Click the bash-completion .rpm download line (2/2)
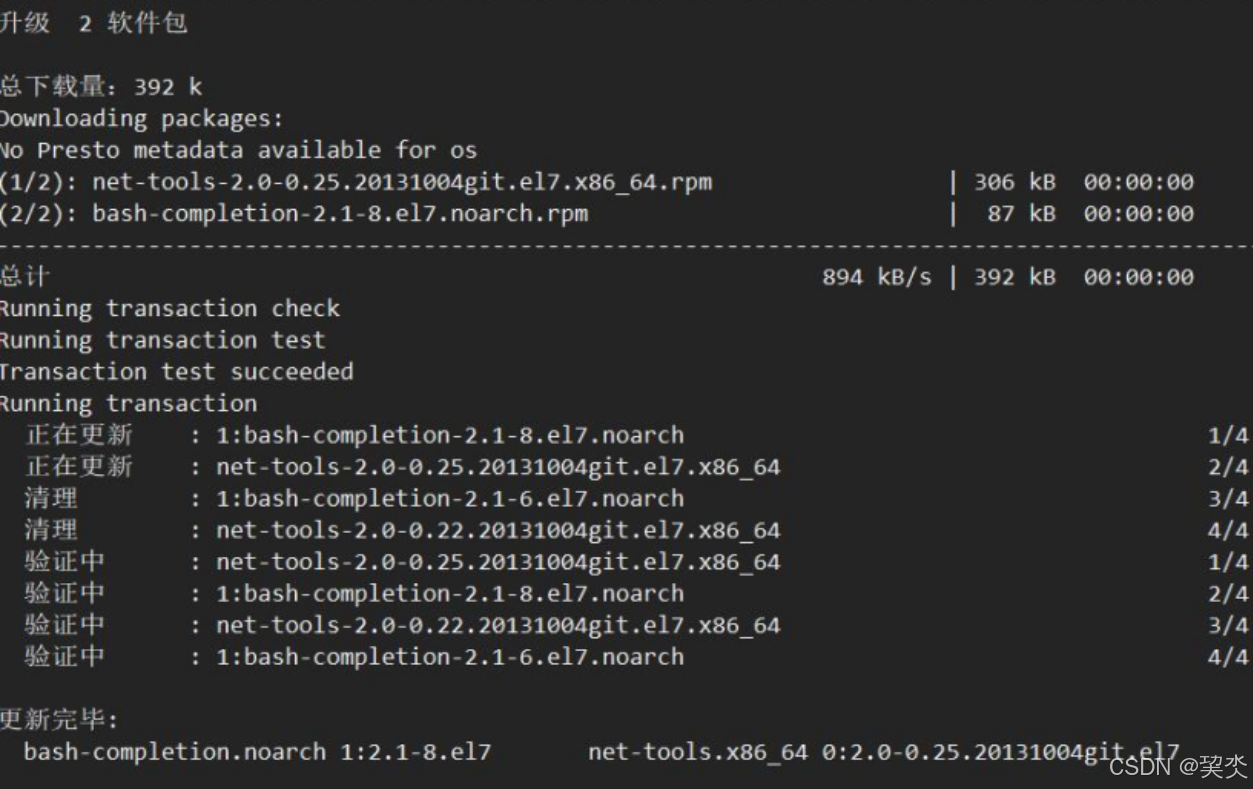The width and height of the screenshot is (1253, 789). point(293,214)
